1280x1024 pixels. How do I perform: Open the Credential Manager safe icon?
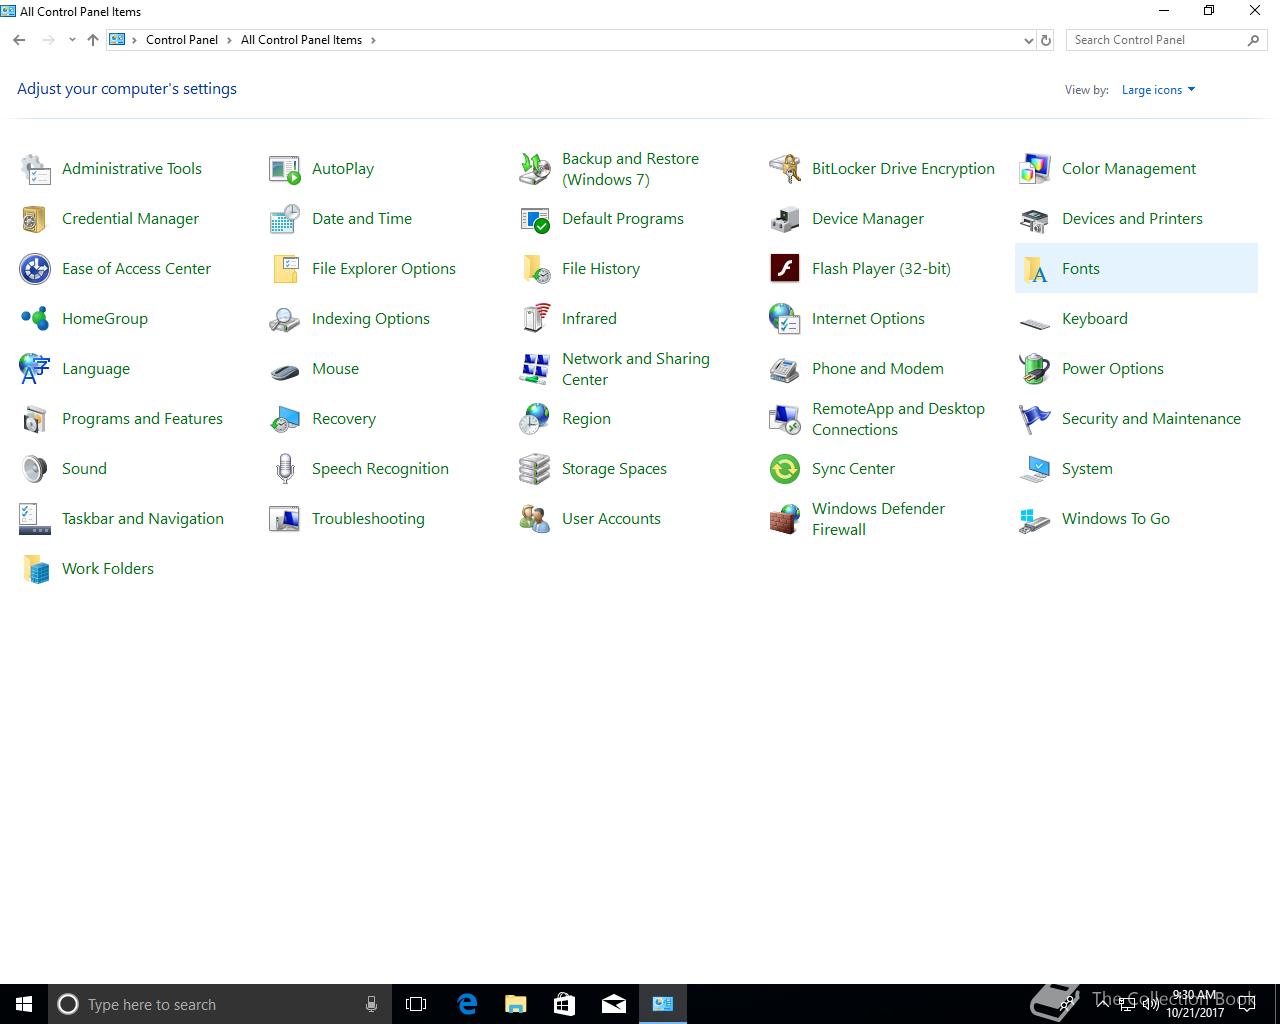click(35, 219)
